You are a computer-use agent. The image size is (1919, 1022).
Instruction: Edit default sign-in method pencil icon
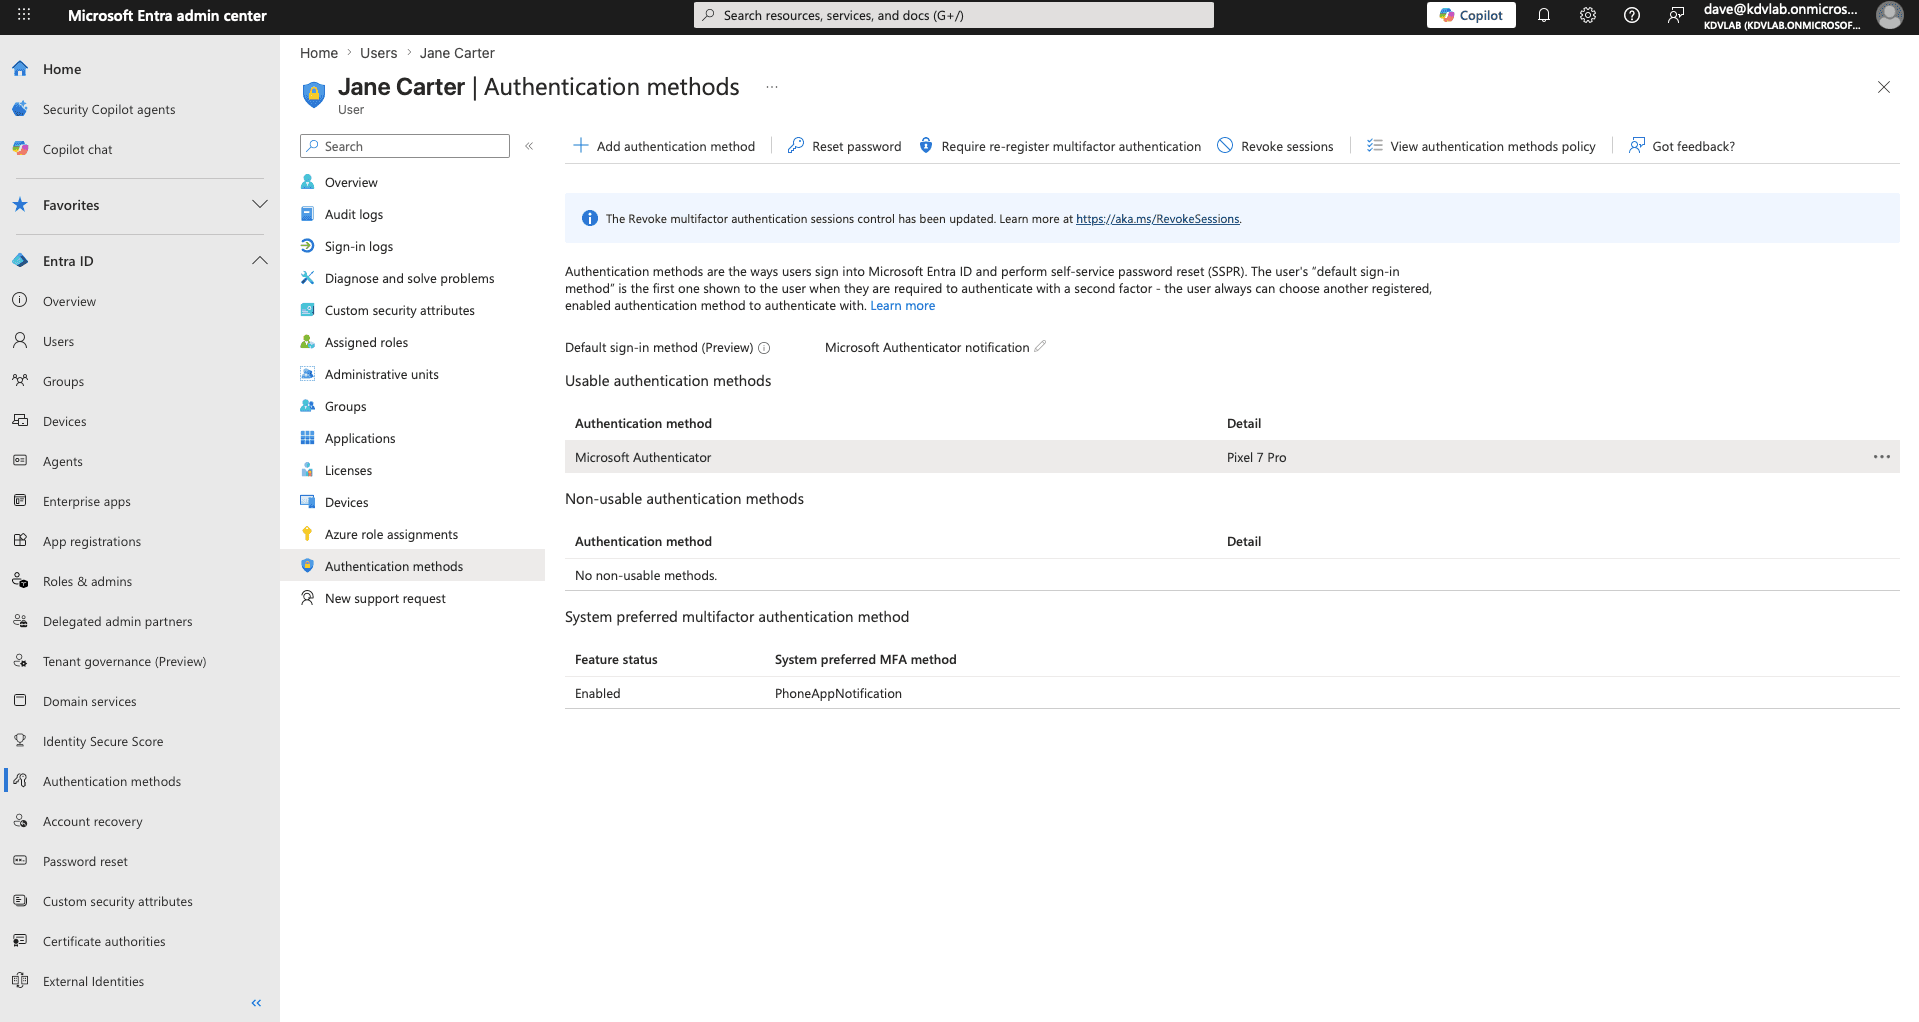tap(1040, 346)
